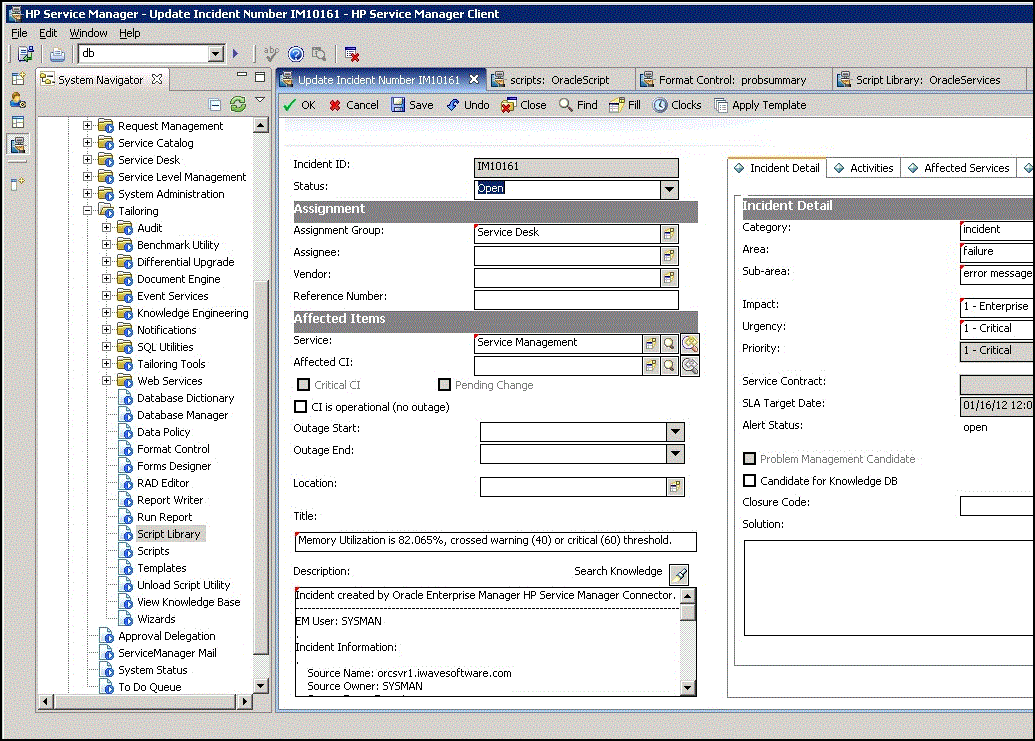Click the find magnifier next to the Service field

[x=669, y=344]
